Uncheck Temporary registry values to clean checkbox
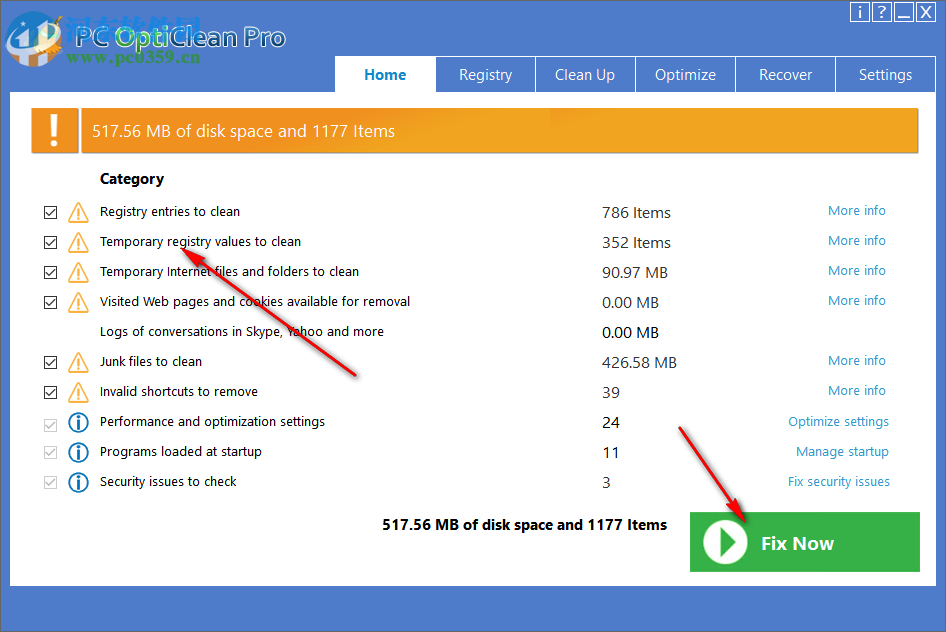The image size is (946, 632). (51, 242)
